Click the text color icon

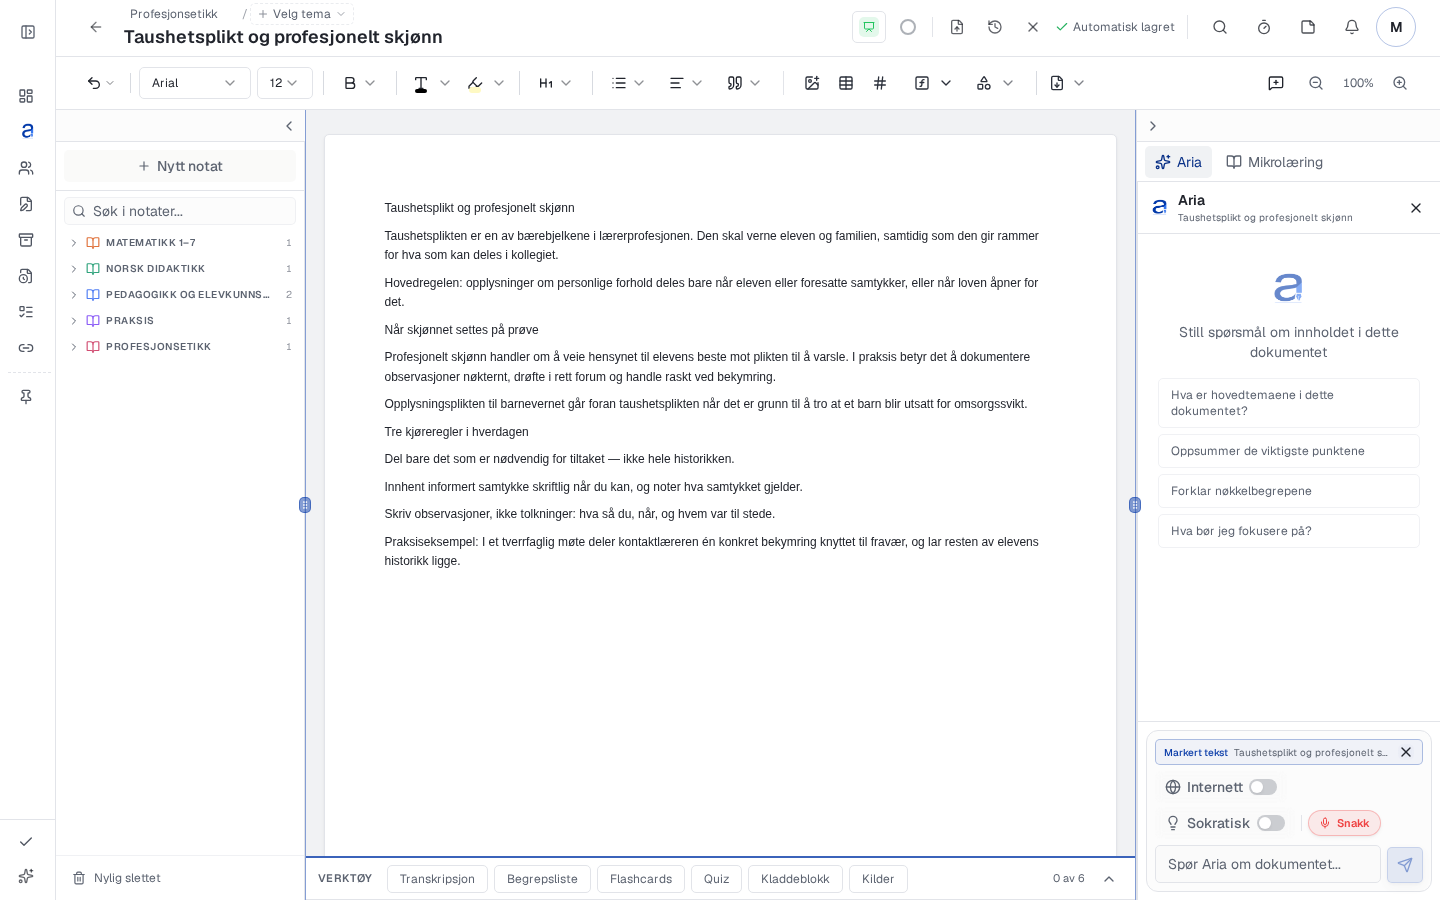421,83
